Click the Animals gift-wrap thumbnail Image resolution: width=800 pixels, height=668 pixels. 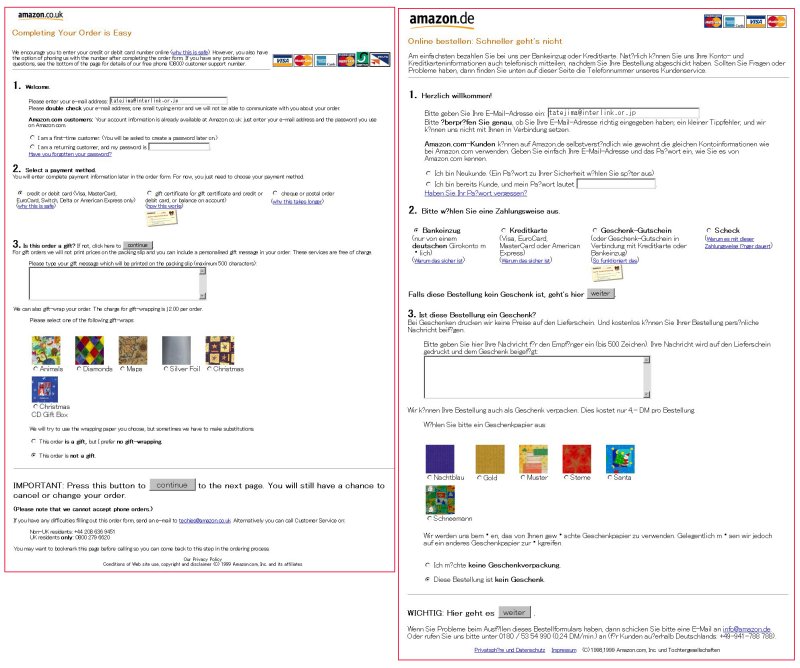click(x=46, y=350)
